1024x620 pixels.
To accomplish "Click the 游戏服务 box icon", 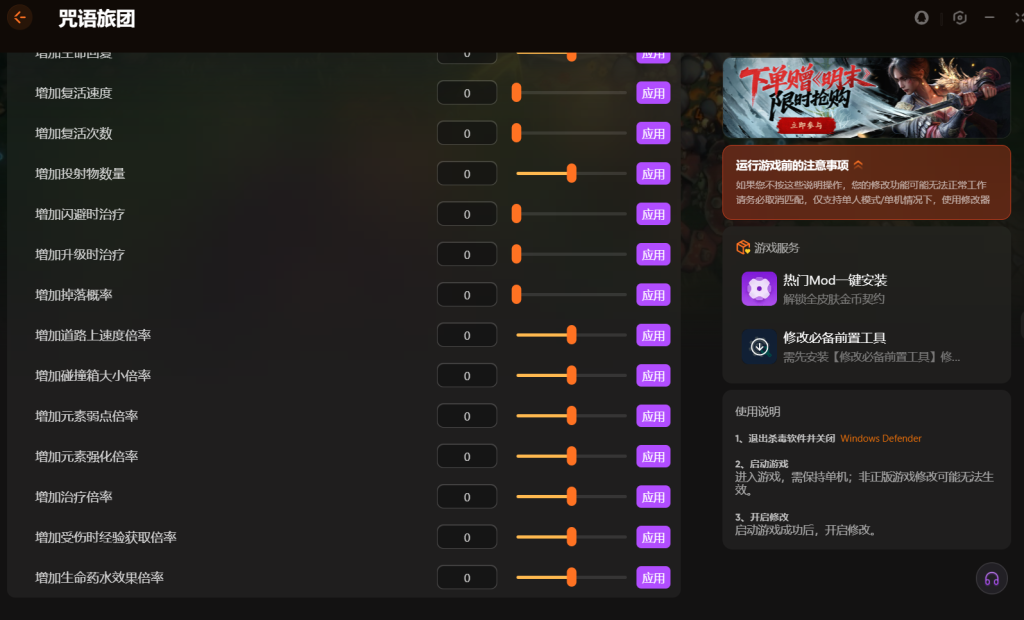I will coord(743,248).
